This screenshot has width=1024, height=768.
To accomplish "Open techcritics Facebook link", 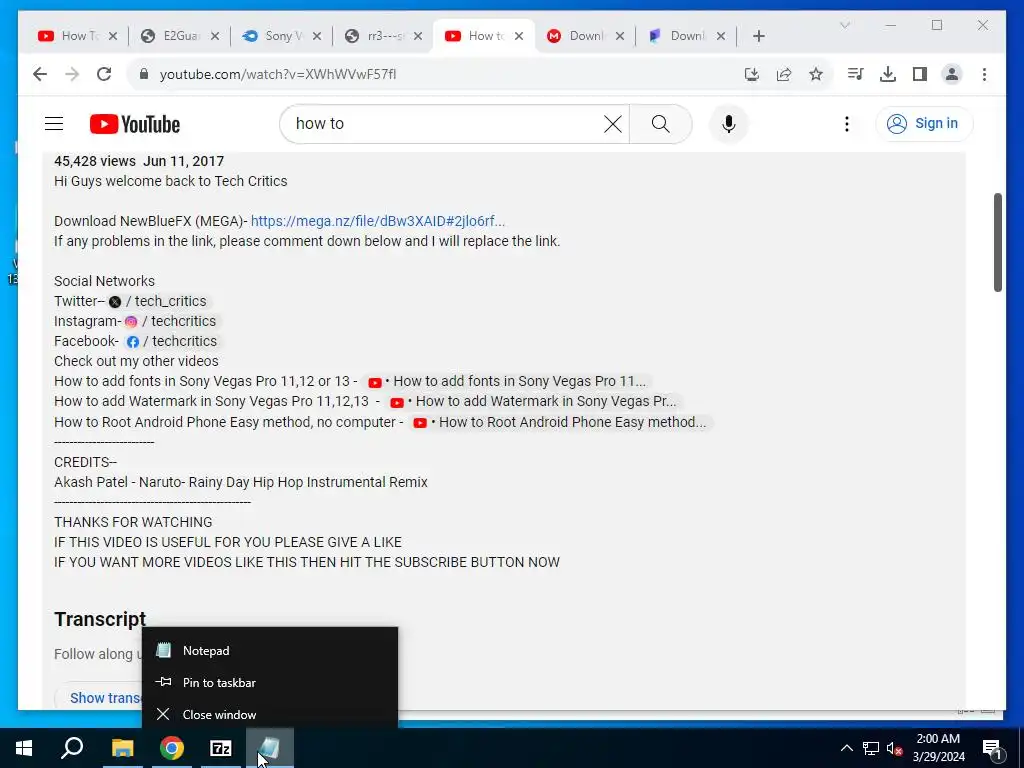I will (x=171, y=341).
